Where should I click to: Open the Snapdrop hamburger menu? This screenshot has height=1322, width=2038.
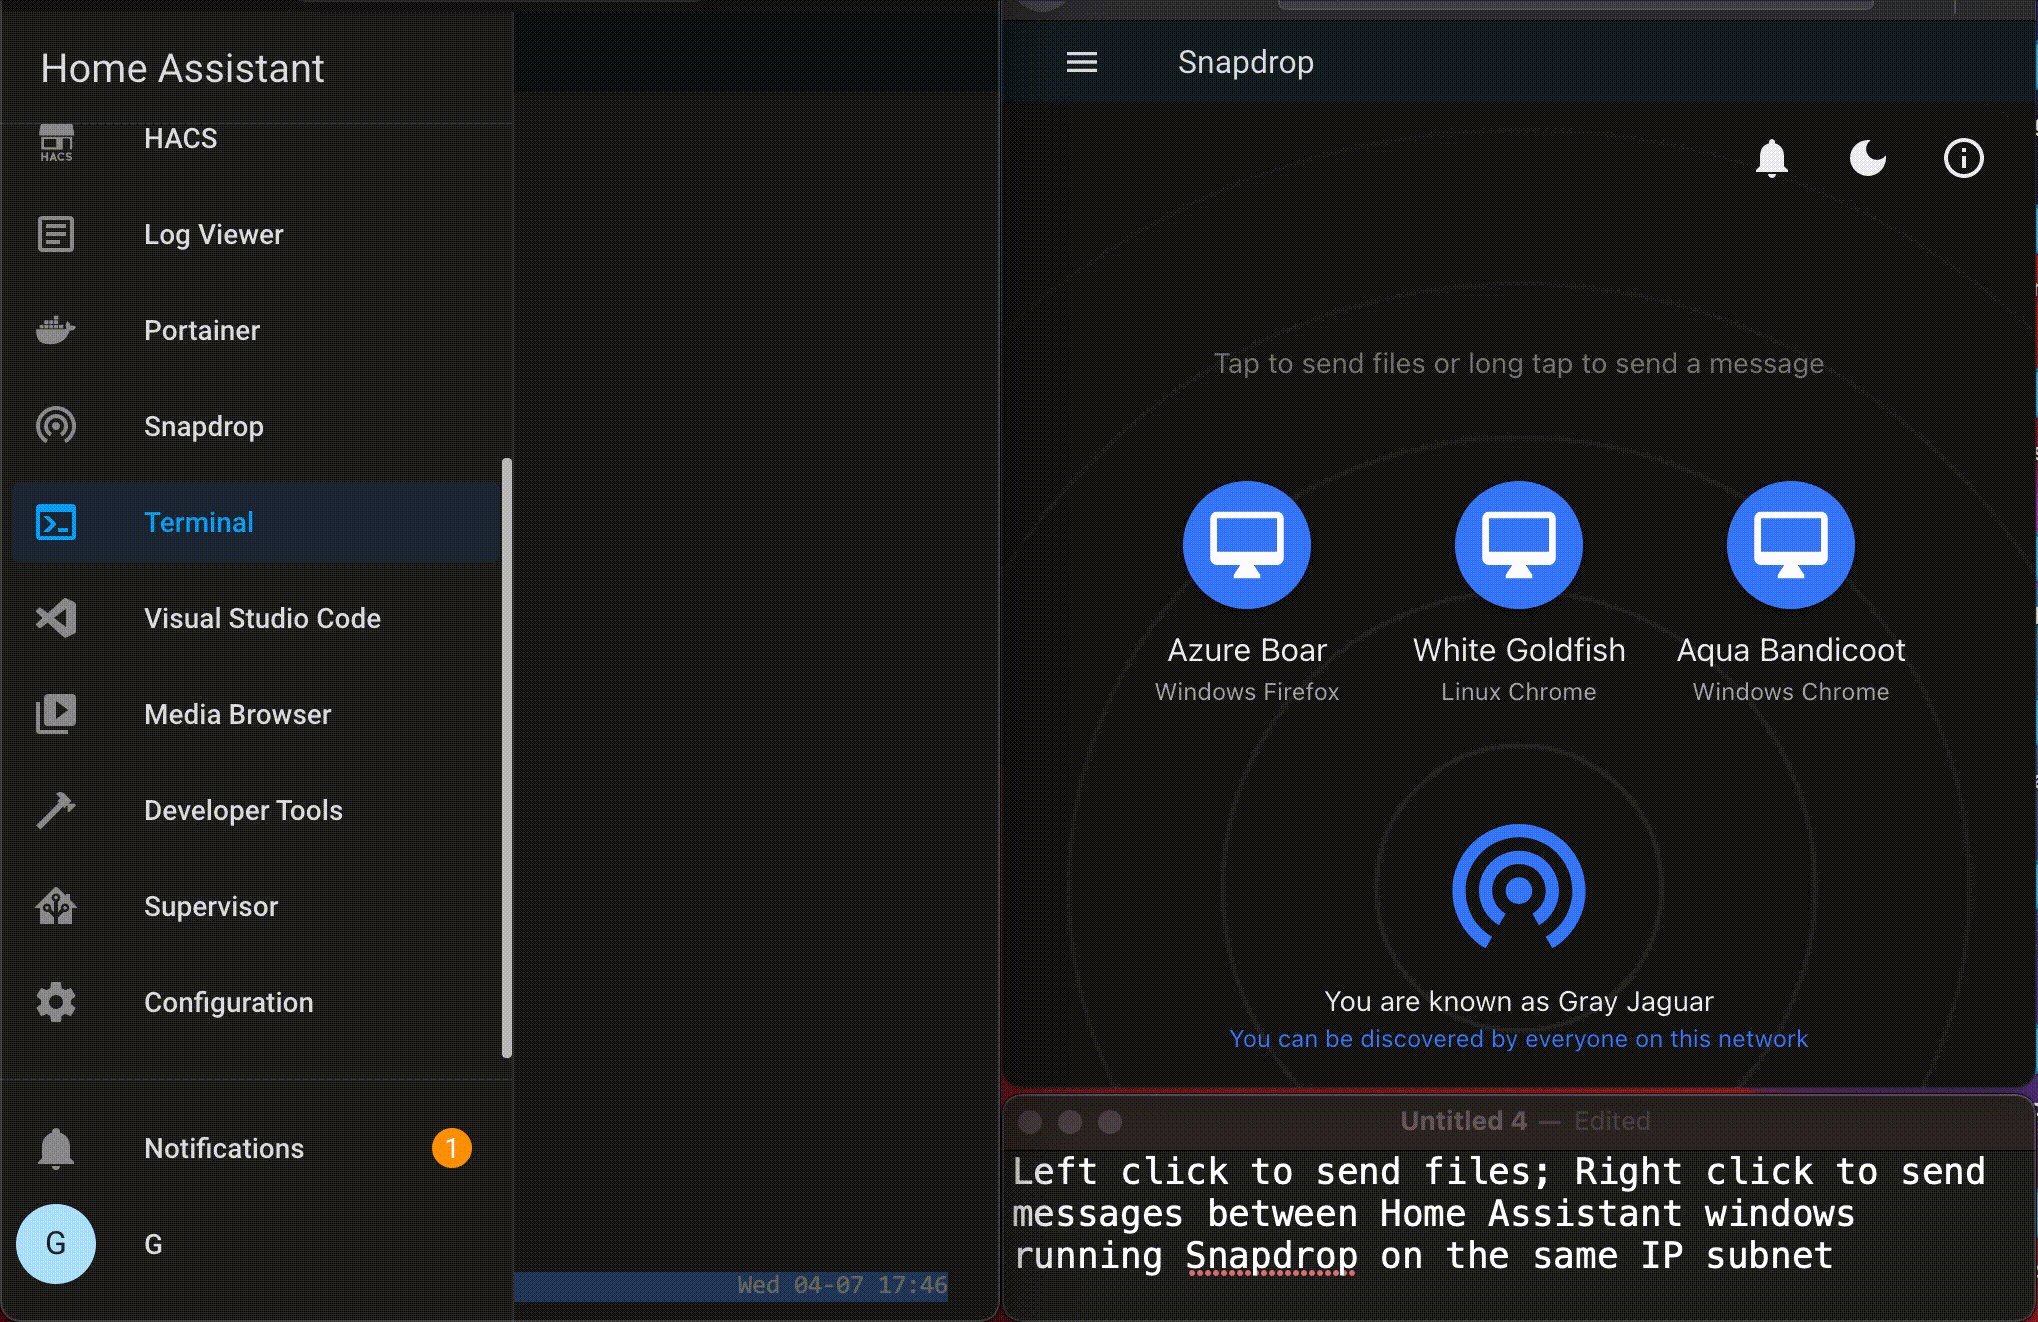click(1081, 63)
